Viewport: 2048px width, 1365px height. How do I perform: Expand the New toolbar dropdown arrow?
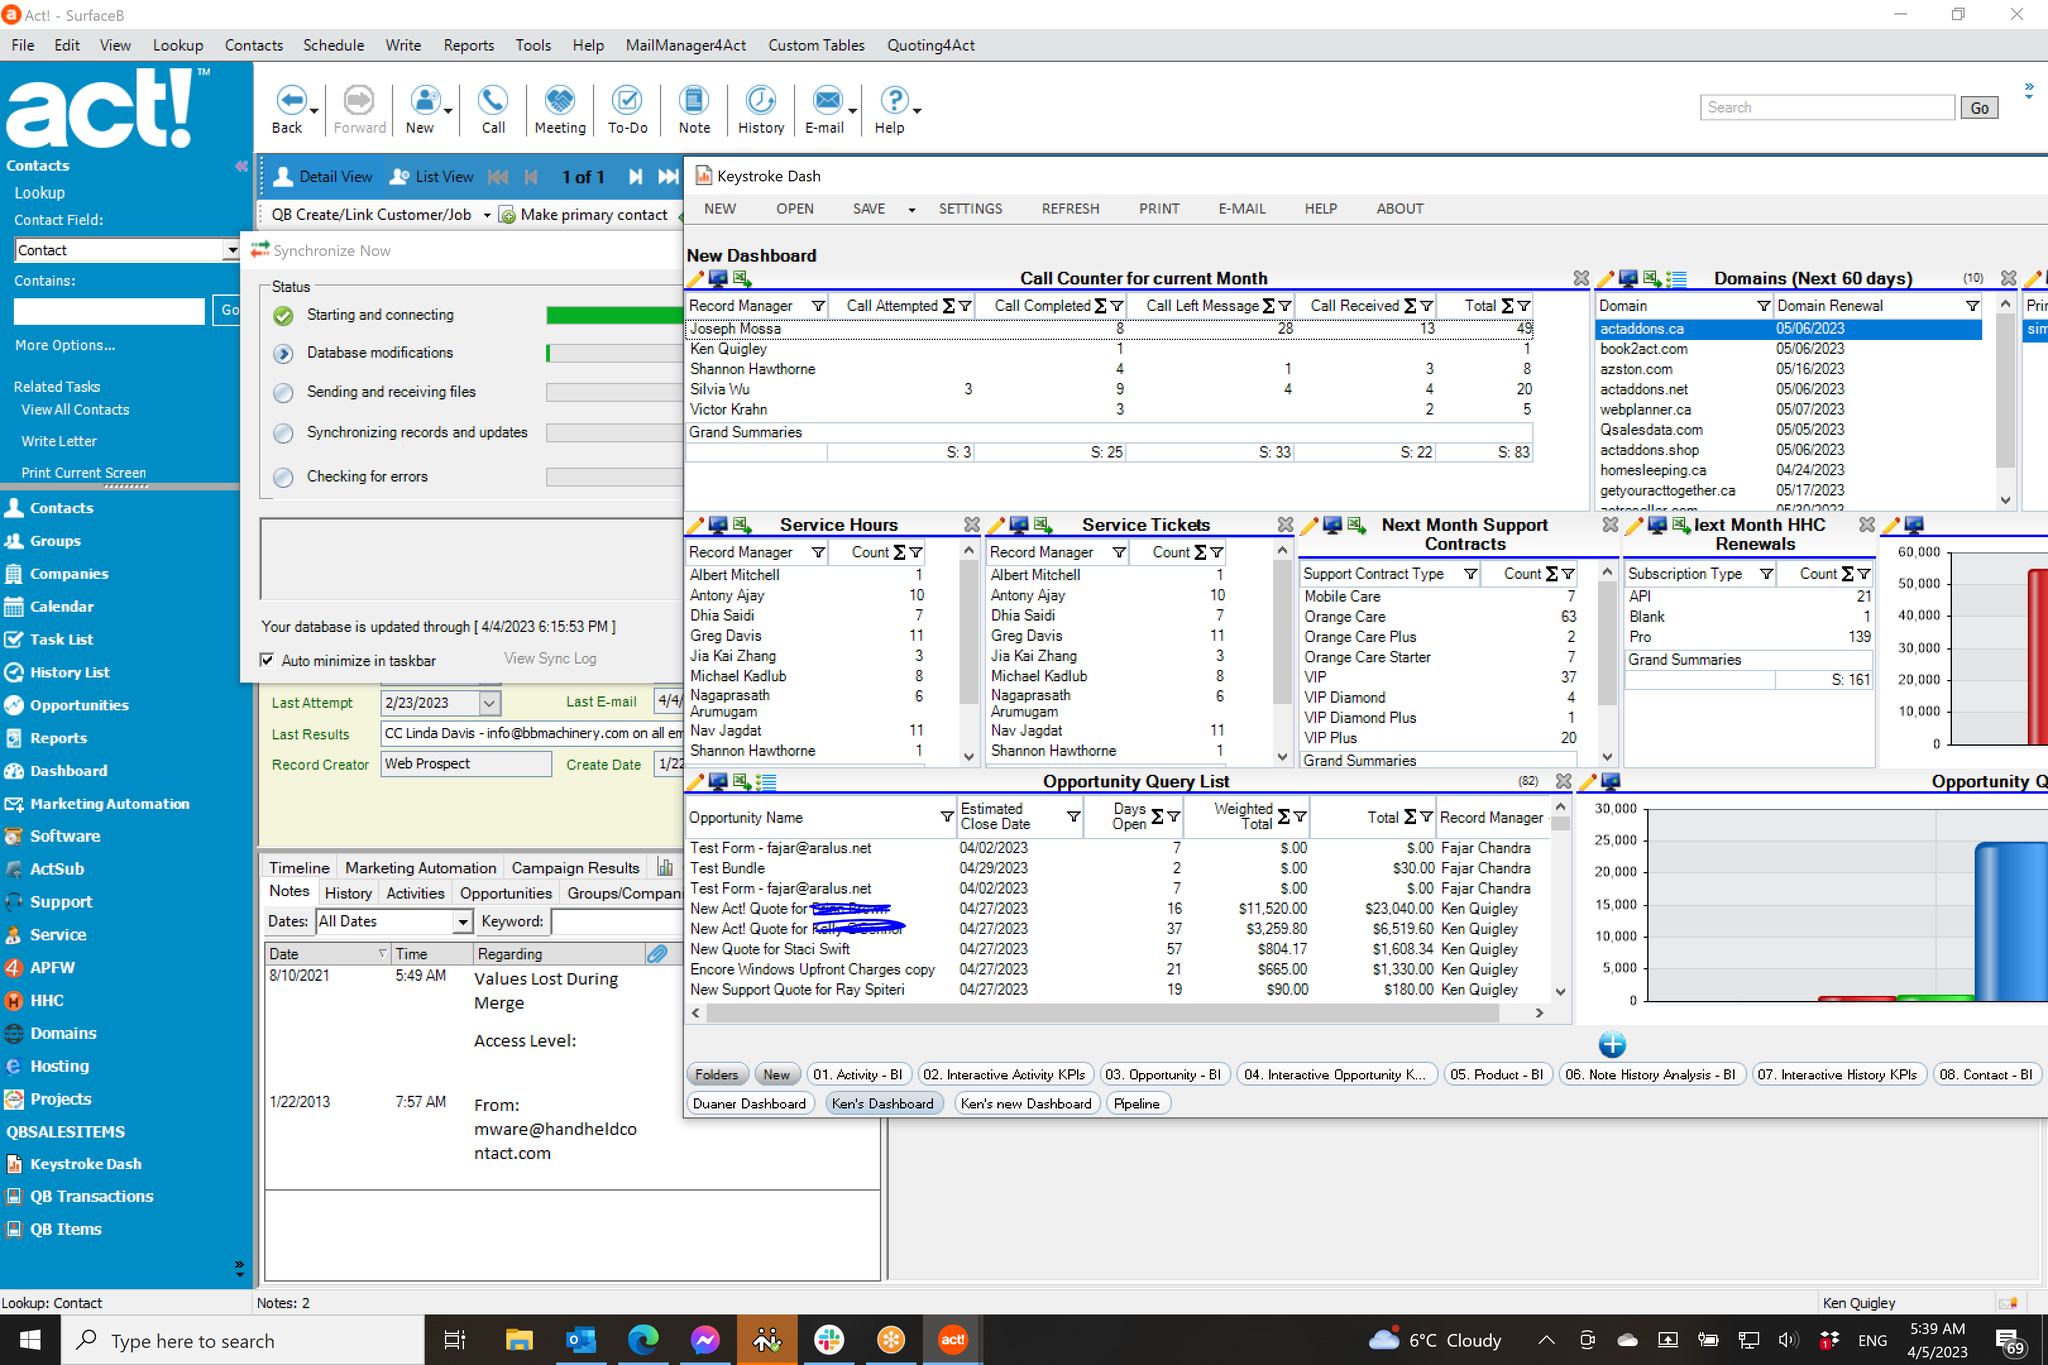point(448,111)
